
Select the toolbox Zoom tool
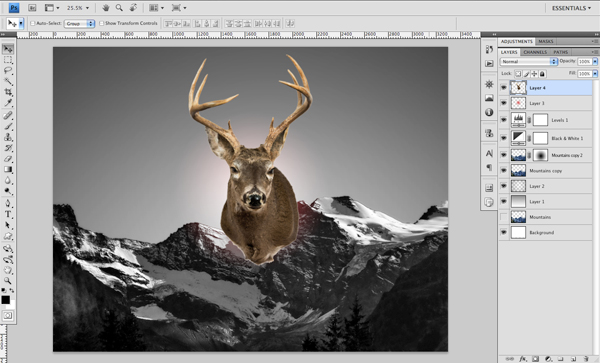(8, 281)
